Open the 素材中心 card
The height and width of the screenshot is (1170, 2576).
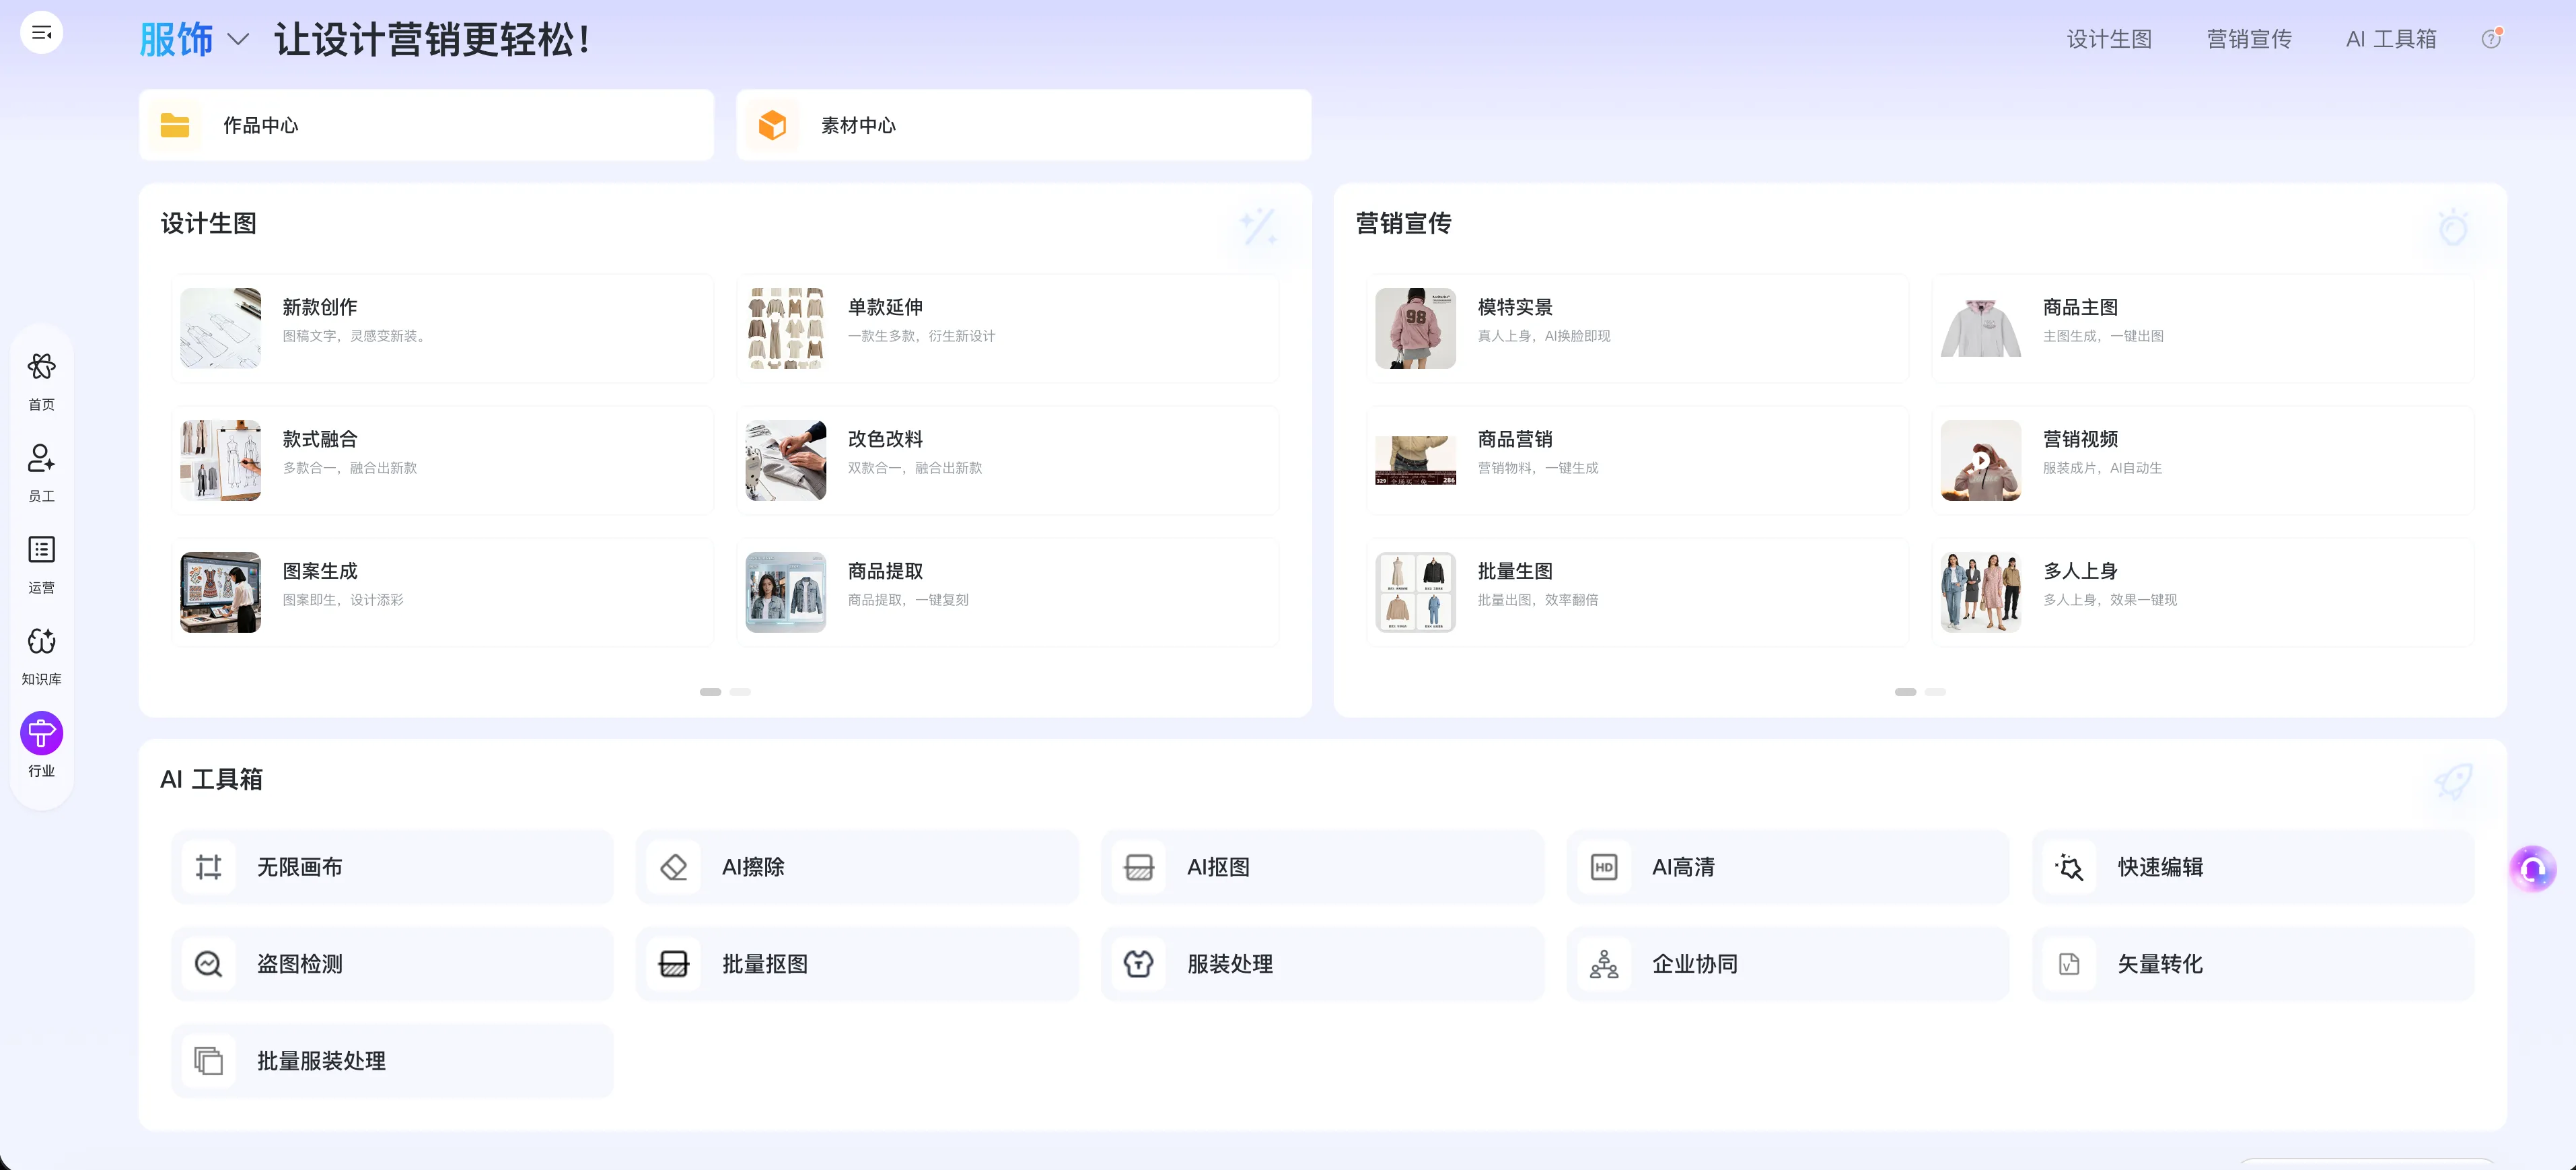coord(1024,125)
